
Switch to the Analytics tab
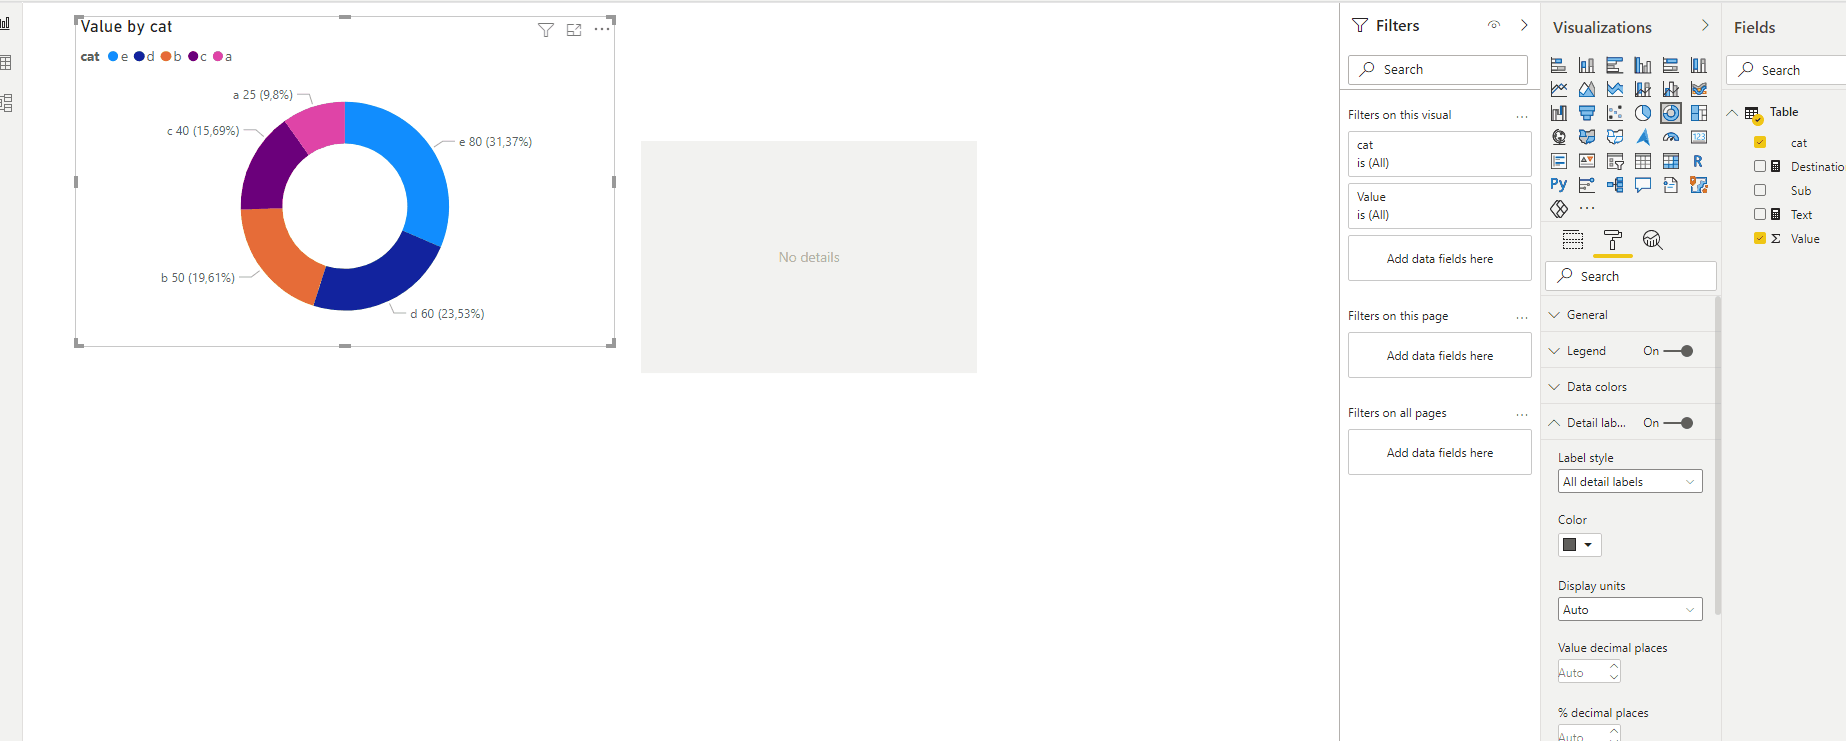click(1652, 240)
